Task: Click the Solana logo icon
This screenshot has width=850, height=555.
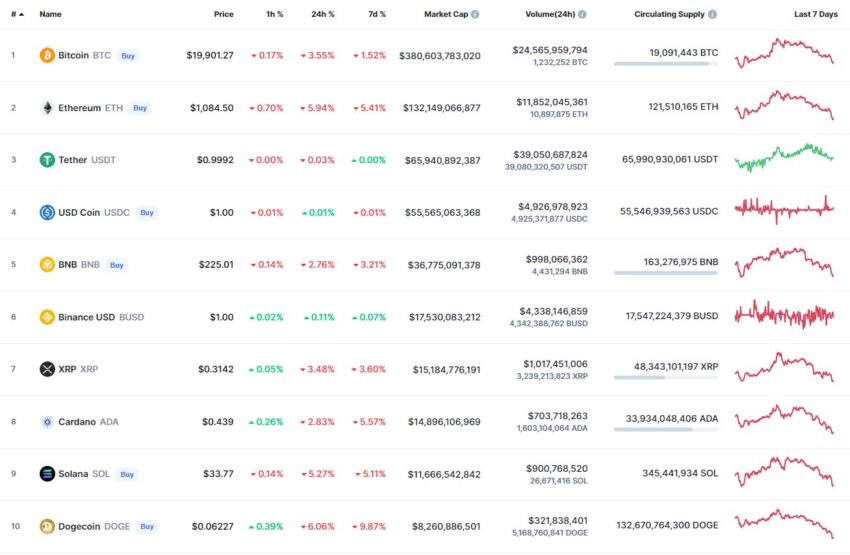Action: [47, 474]
